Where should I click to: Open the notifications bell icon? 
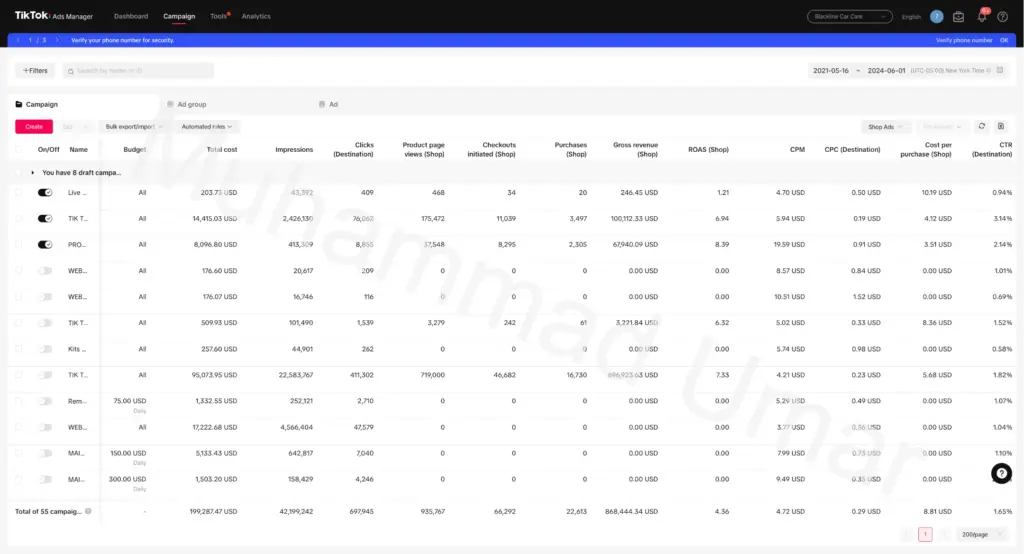click(x=982, y=17)
